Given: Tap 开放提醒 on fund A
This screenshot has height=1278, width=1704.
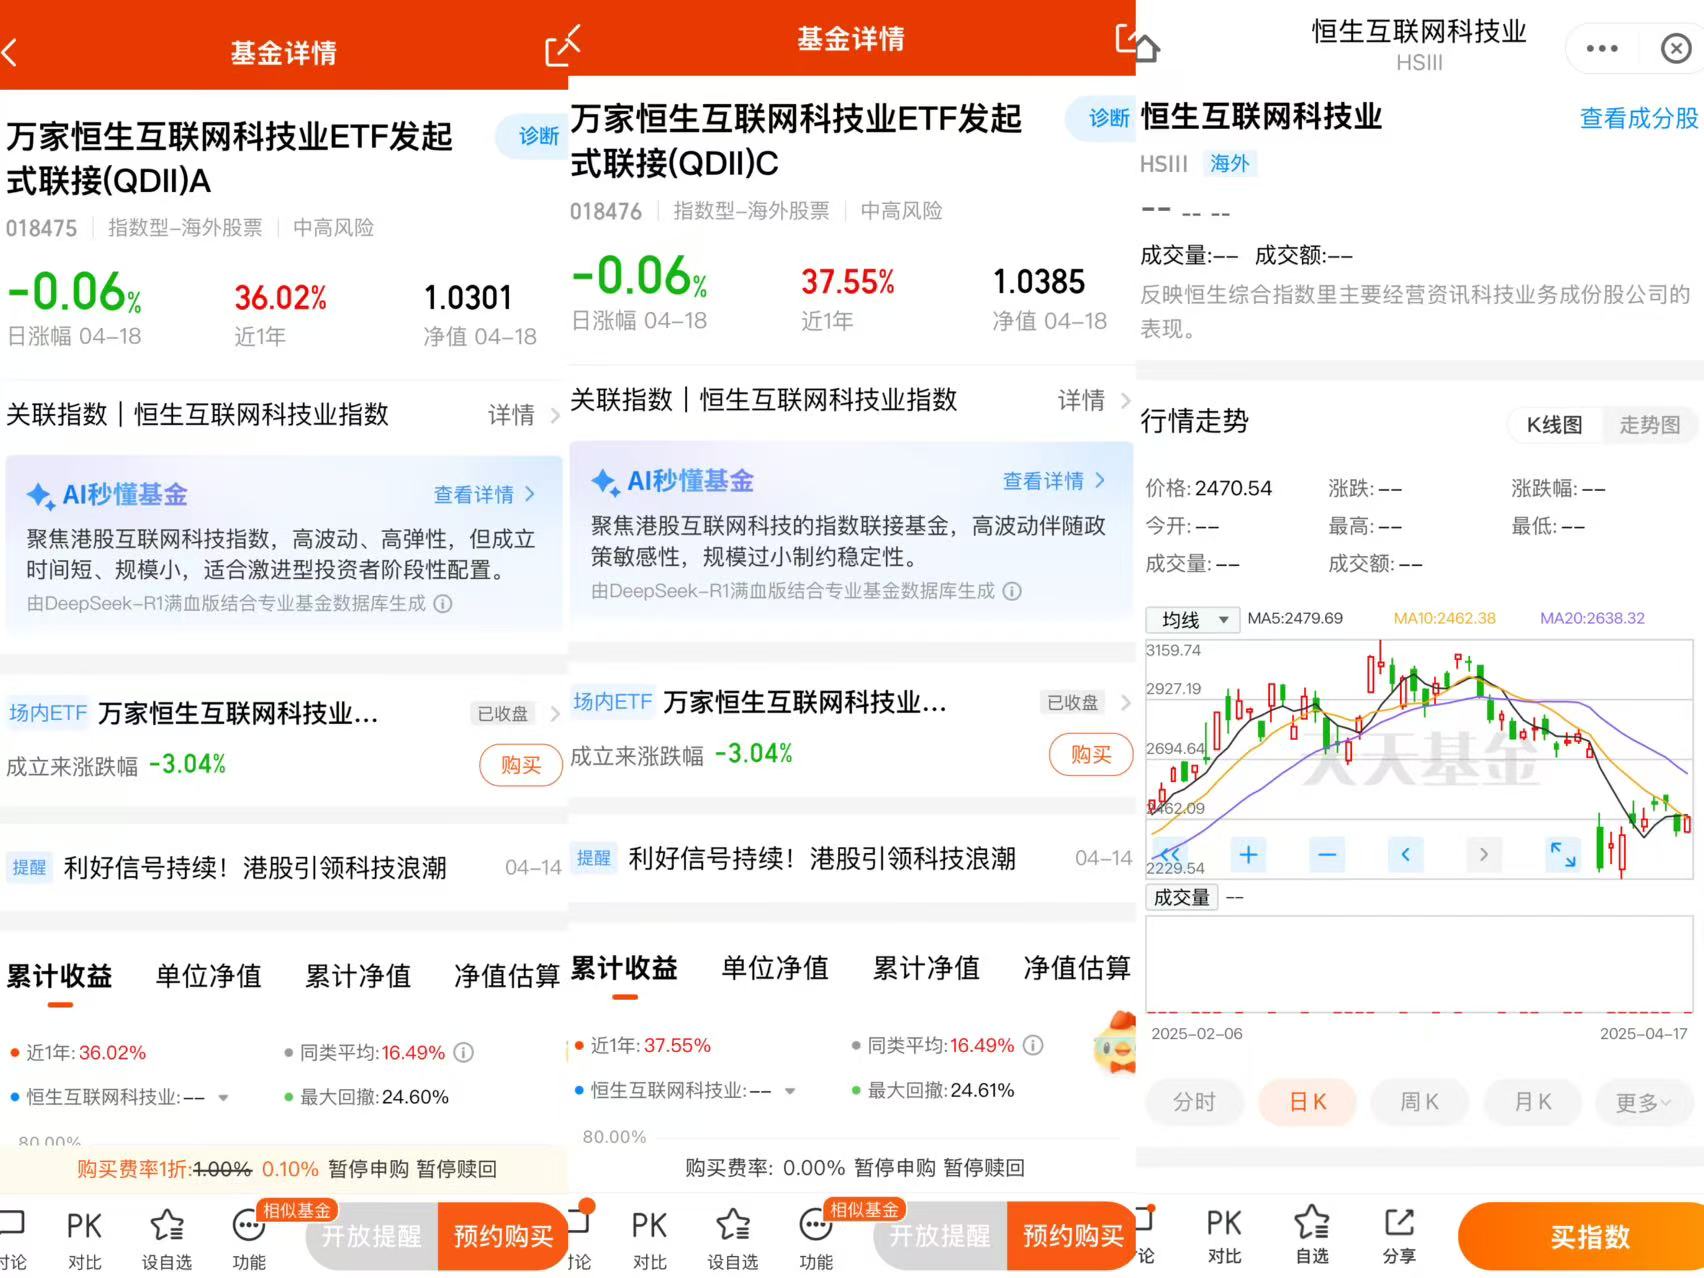Looking at the screenshot, I should click(x=372, y=1236).
